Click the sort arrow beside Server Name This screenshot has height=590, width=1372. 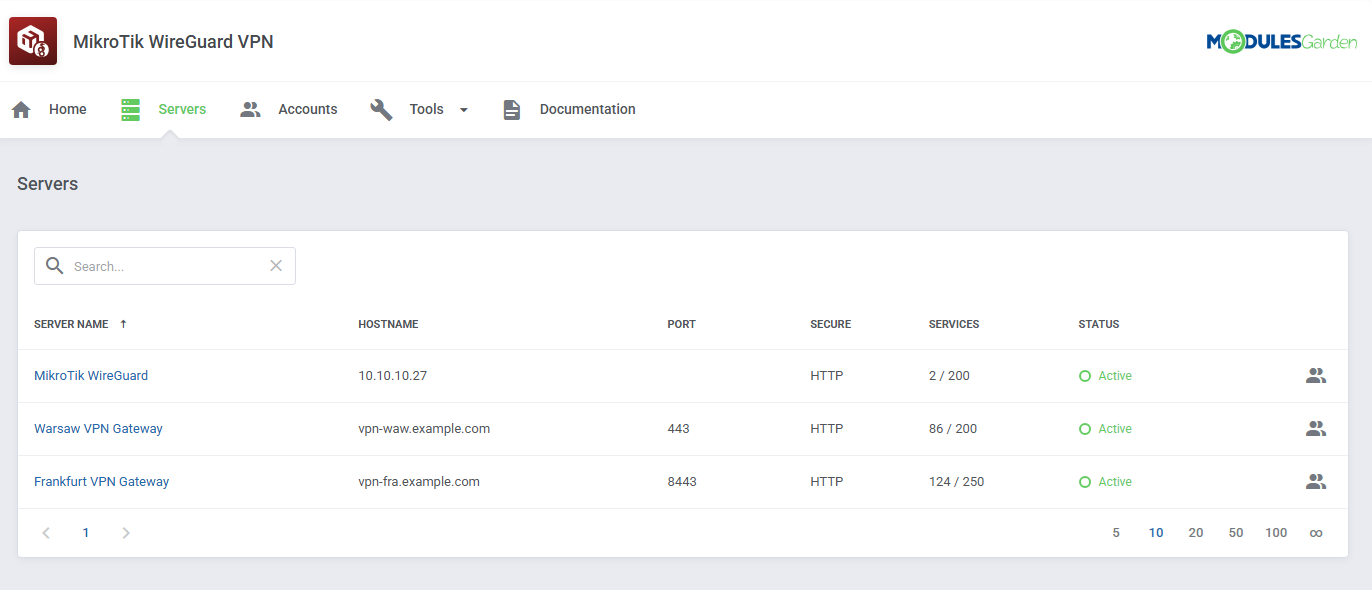pos(123,324)
